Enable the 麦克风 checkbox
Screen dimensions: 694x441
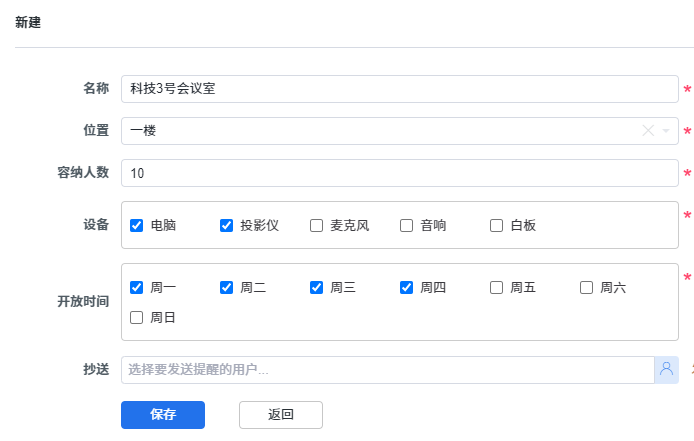[x=316, y=225]
